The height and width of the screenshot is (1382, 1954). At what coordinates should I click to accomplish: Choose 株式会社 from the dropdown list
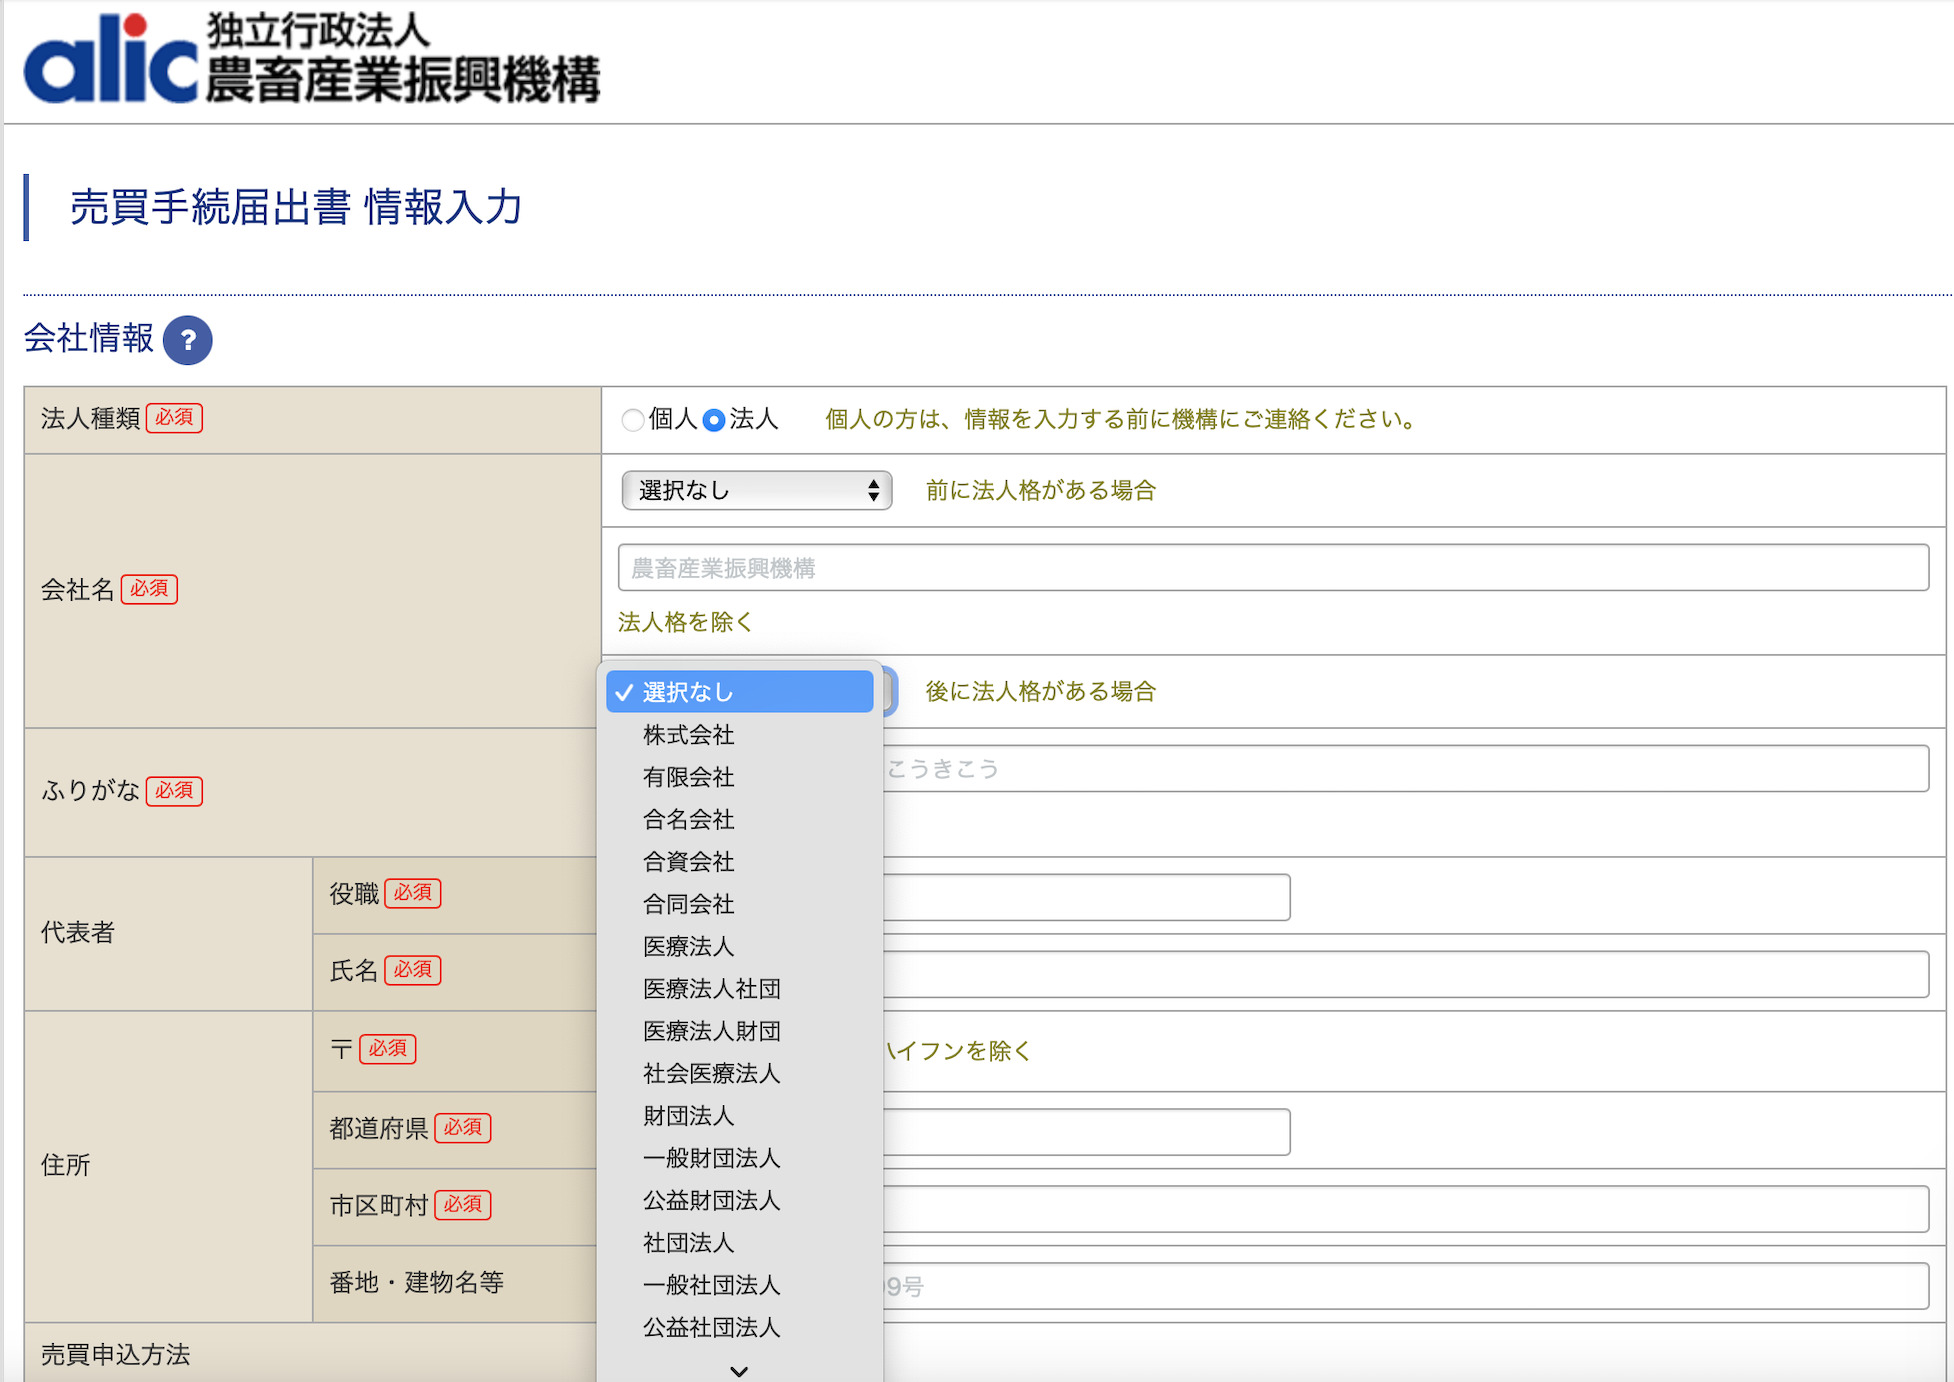(740, 735)
